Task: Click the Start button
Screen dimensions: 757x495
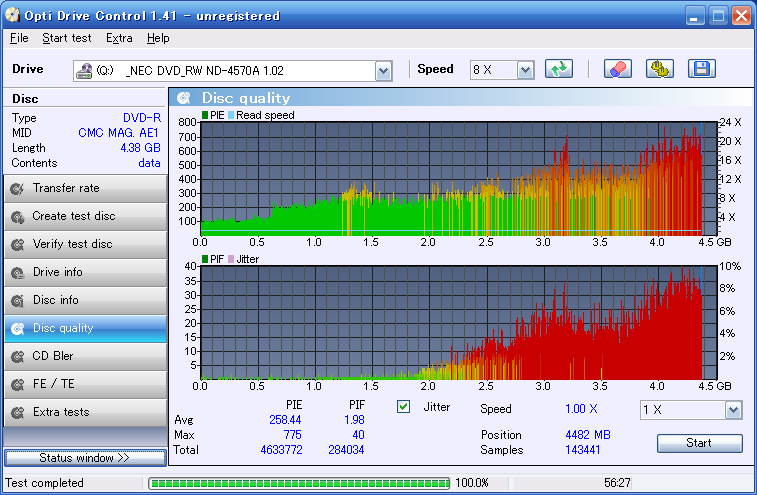Action: 700,443
